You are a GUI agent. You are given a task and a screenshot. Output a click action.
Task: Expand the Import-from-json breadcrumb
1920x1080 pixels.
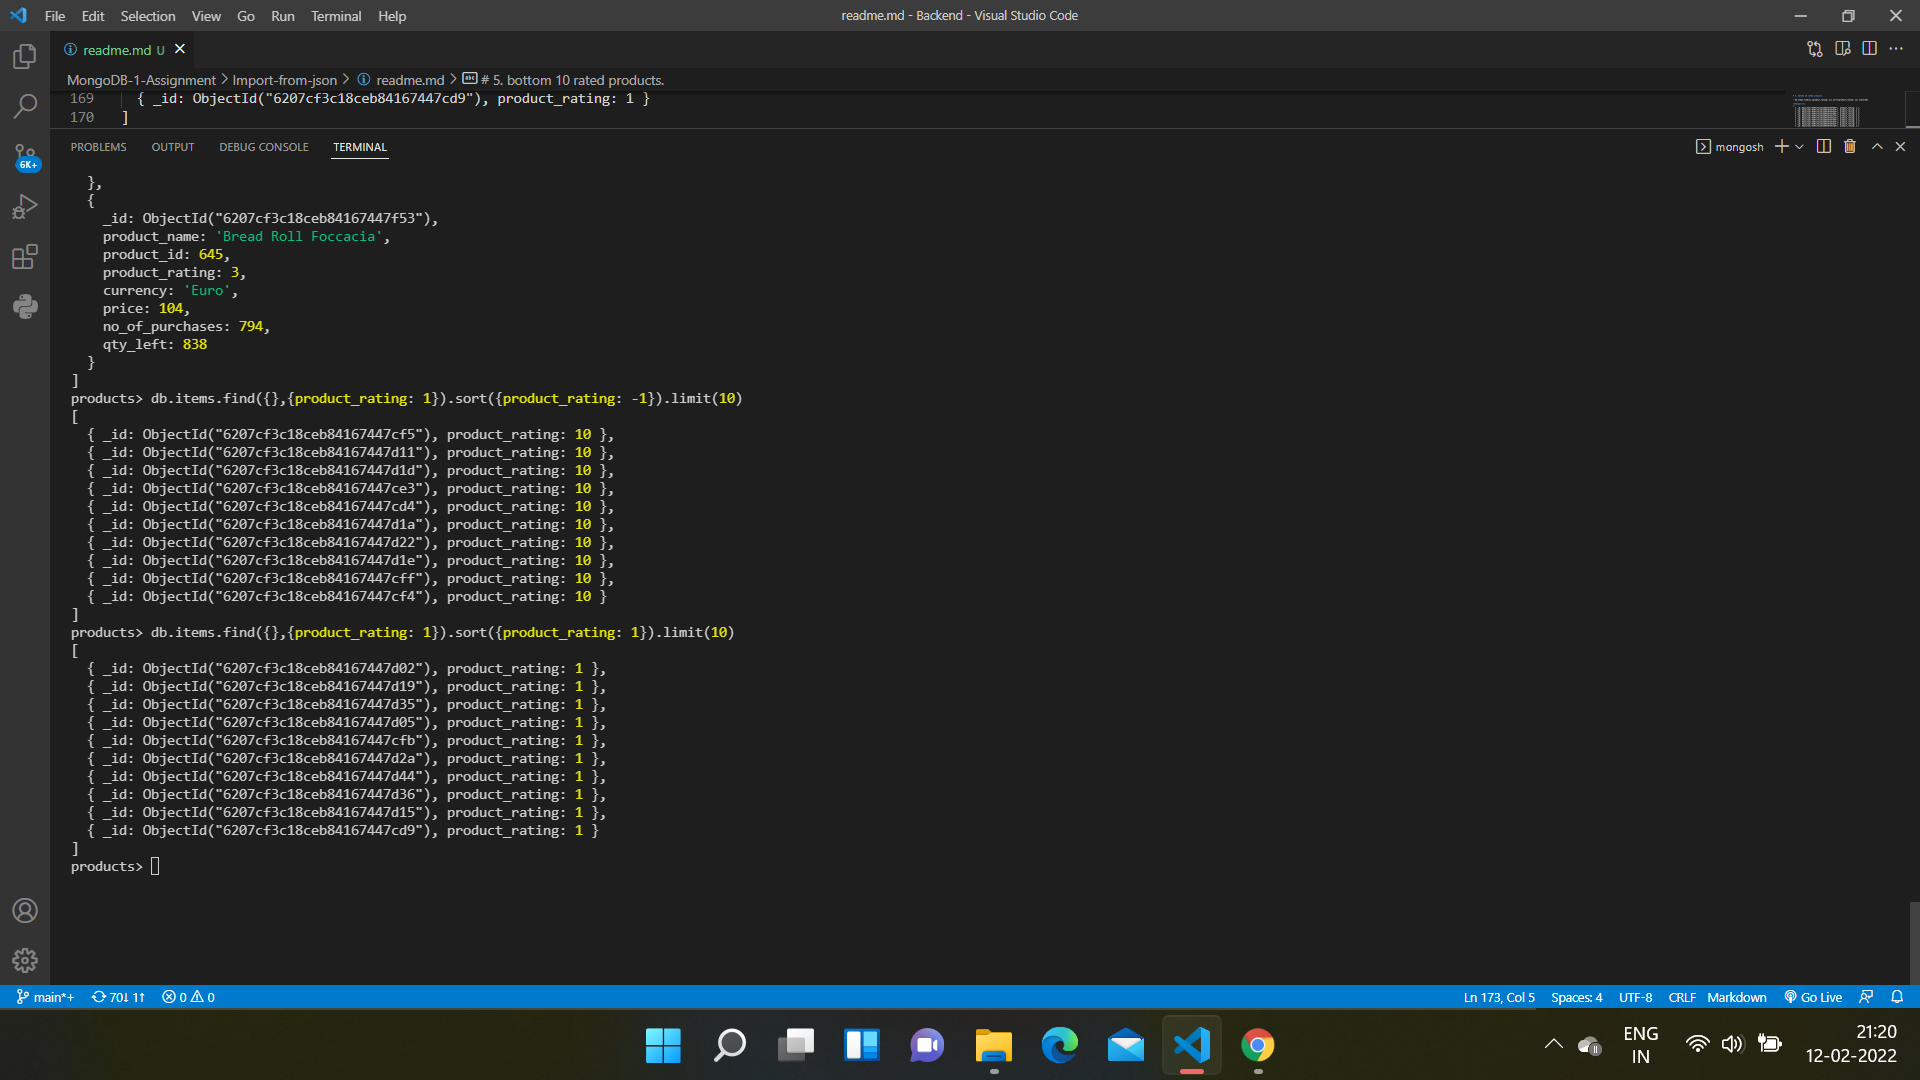click(x=284, y=80)
